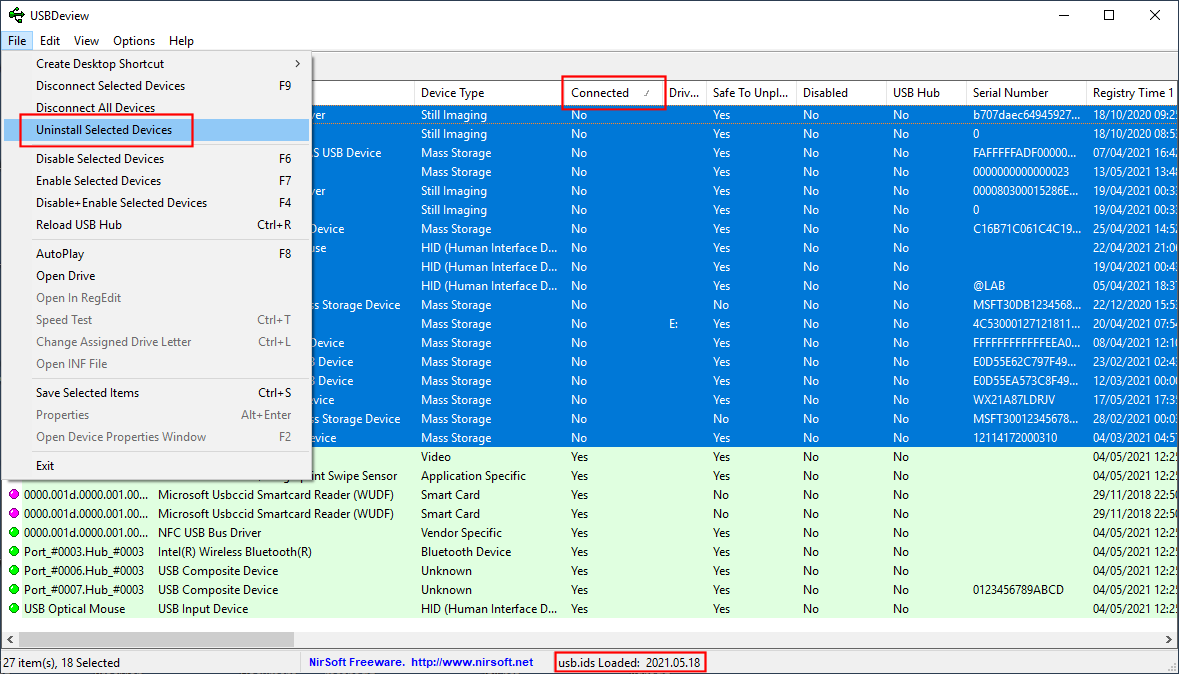Click the Serial Number column header
Screen dimensions: 1179x674
click(1010, 93)
